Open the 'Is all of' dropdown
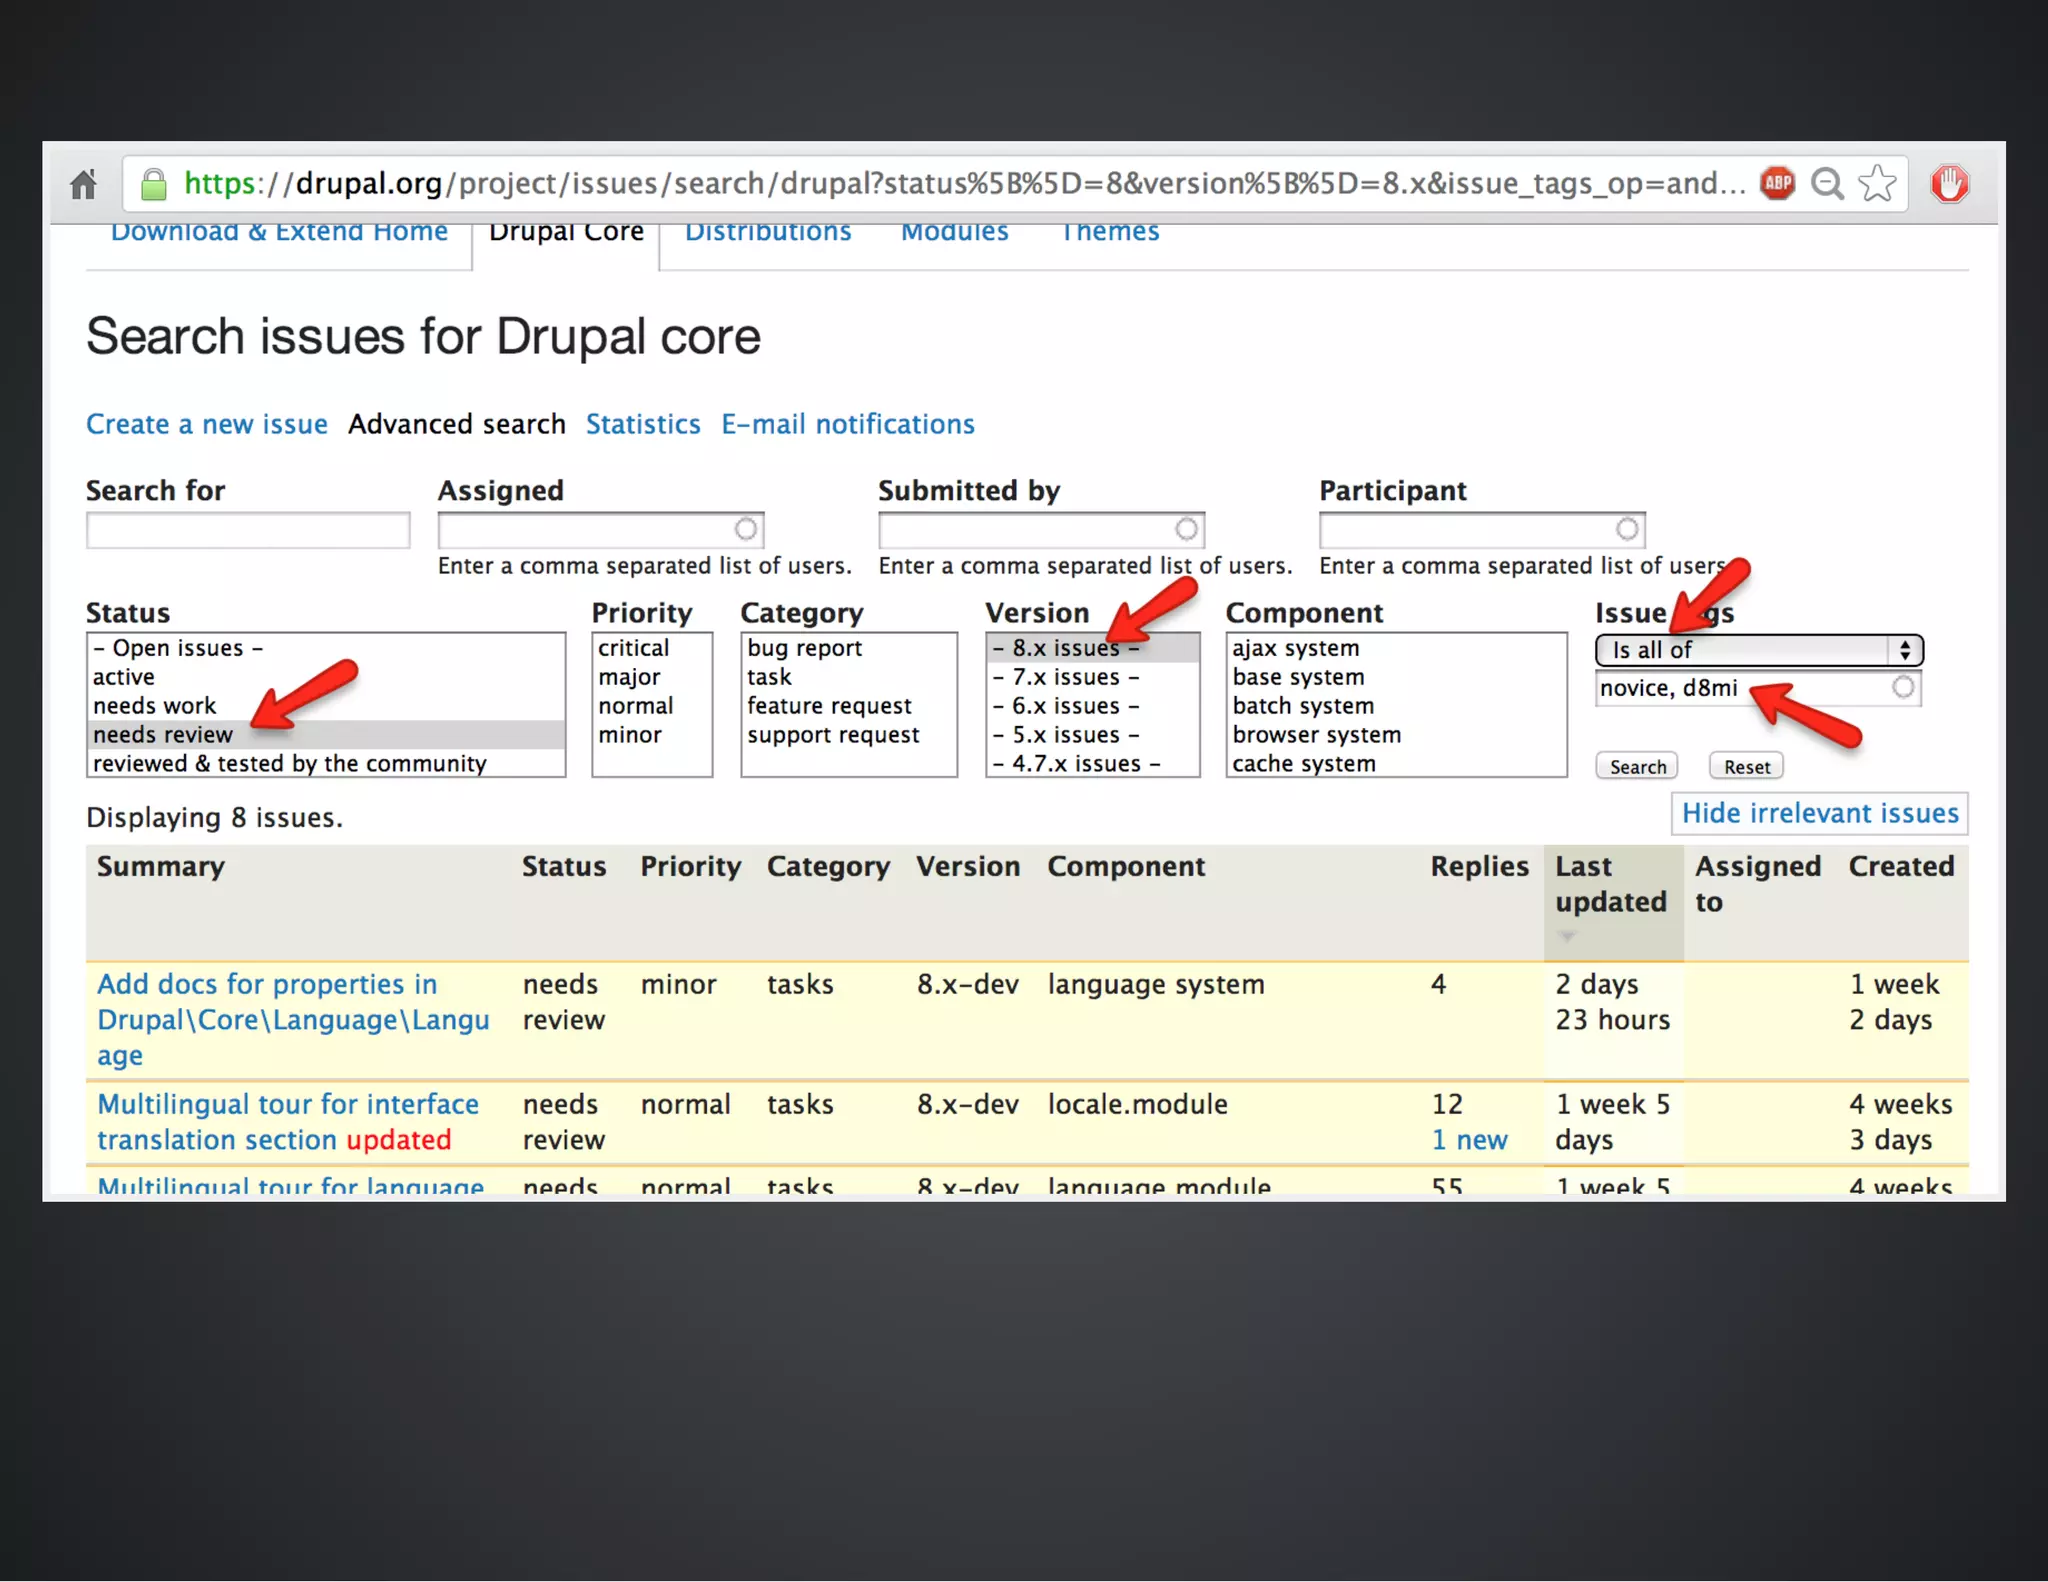The width and height of the screenshot is (2048, 1582). pyautogui.click(x=1758, y=650)
